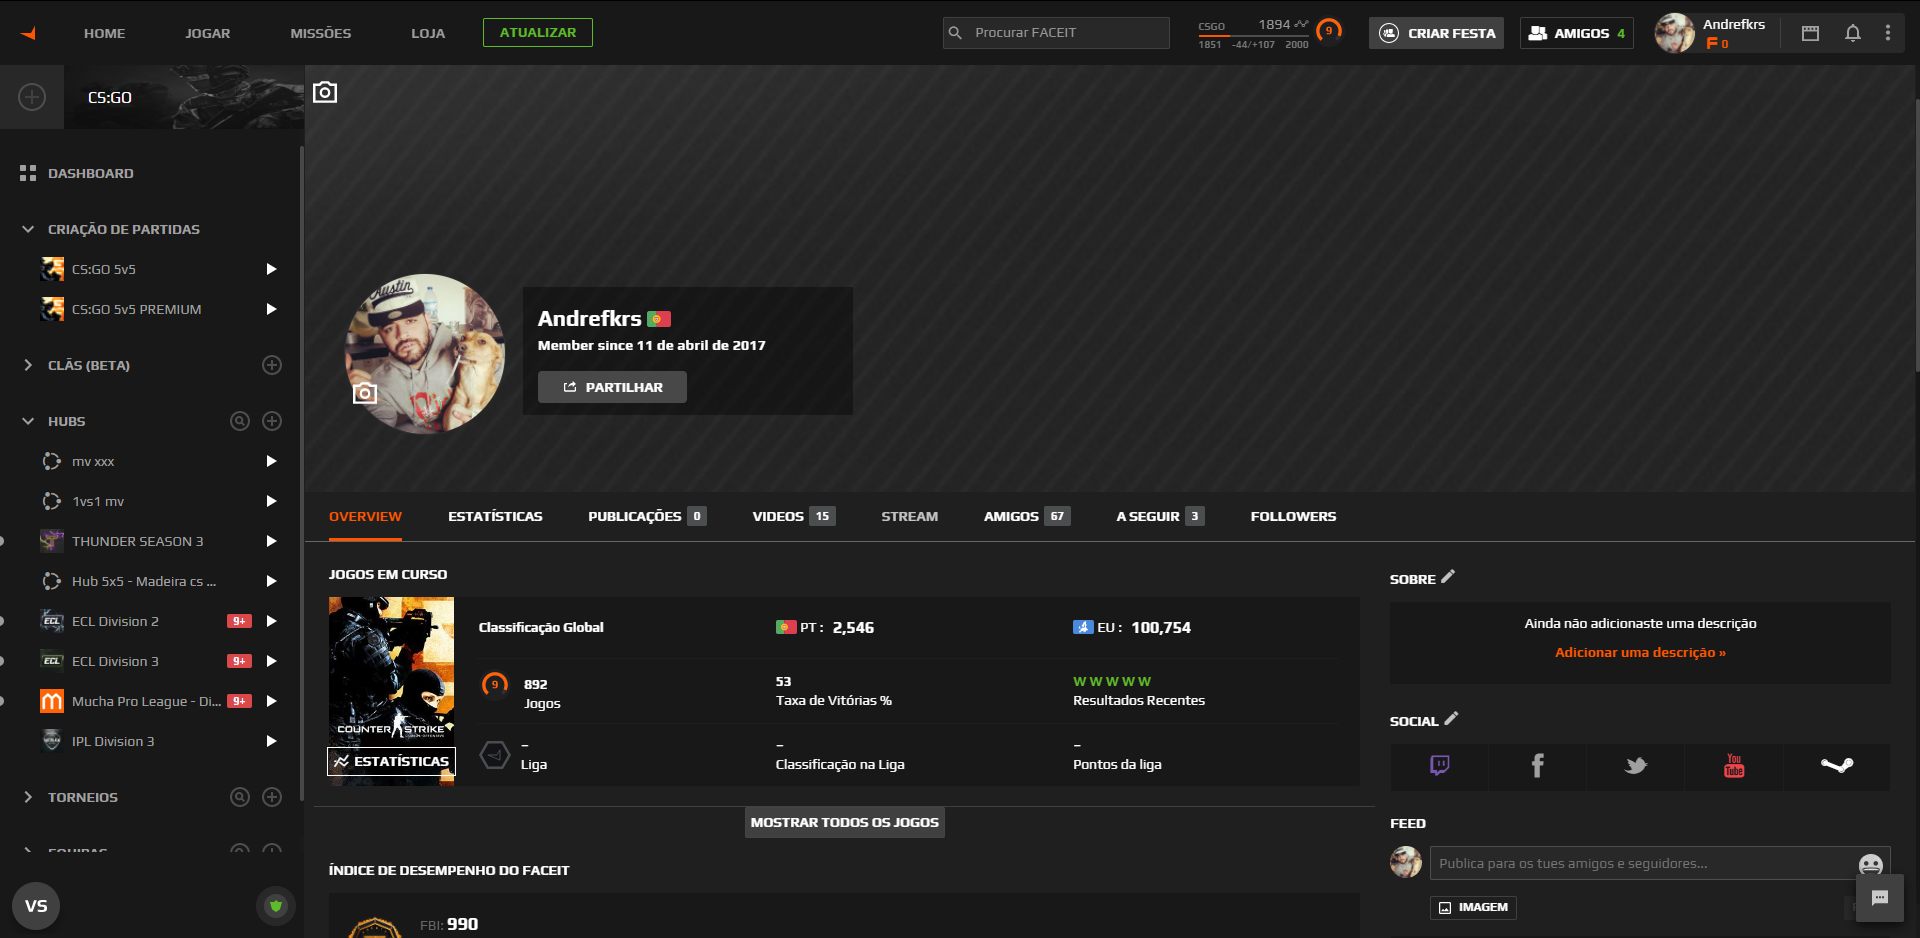
Task: Connect Steam social icon
Action: point(1837,766)
